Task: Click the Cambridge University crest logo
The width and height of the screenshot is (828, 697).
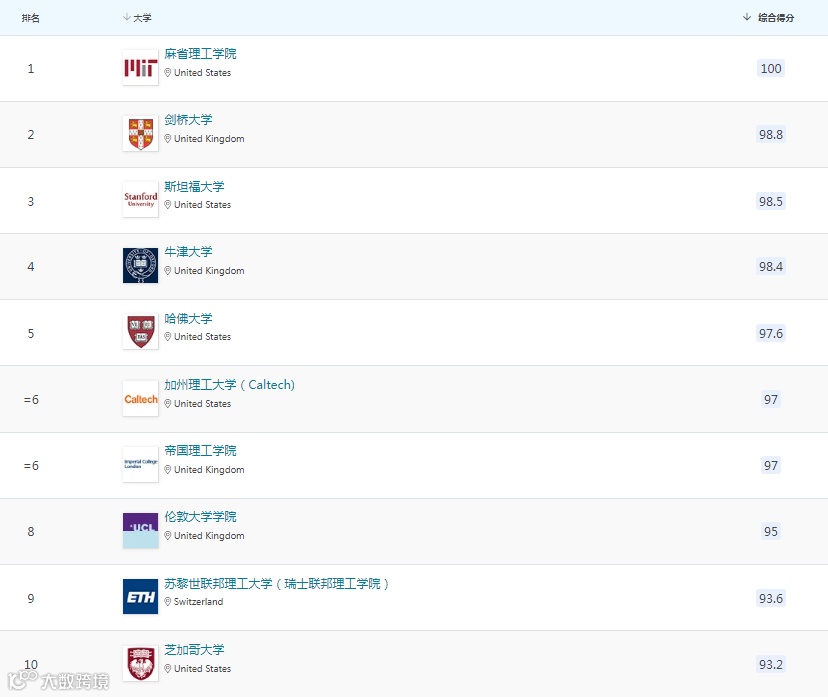Action: point(140,134)
